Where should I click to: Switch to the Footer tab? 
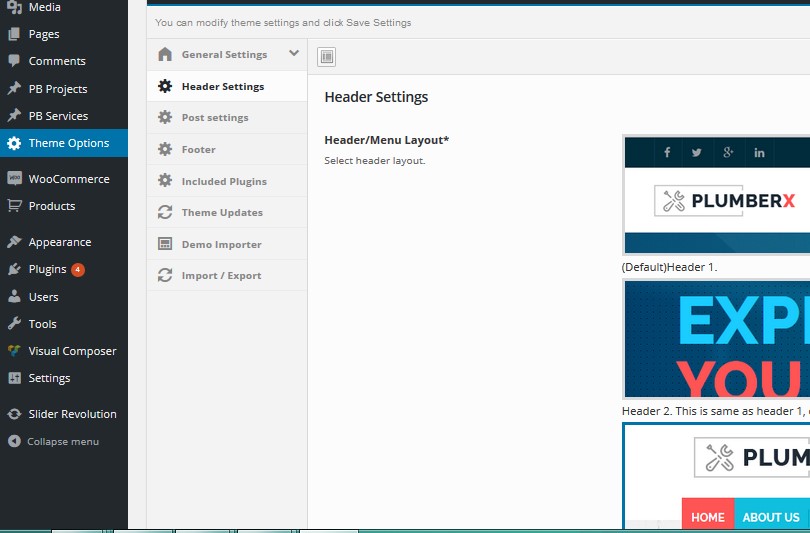click(x=227, y=149)
